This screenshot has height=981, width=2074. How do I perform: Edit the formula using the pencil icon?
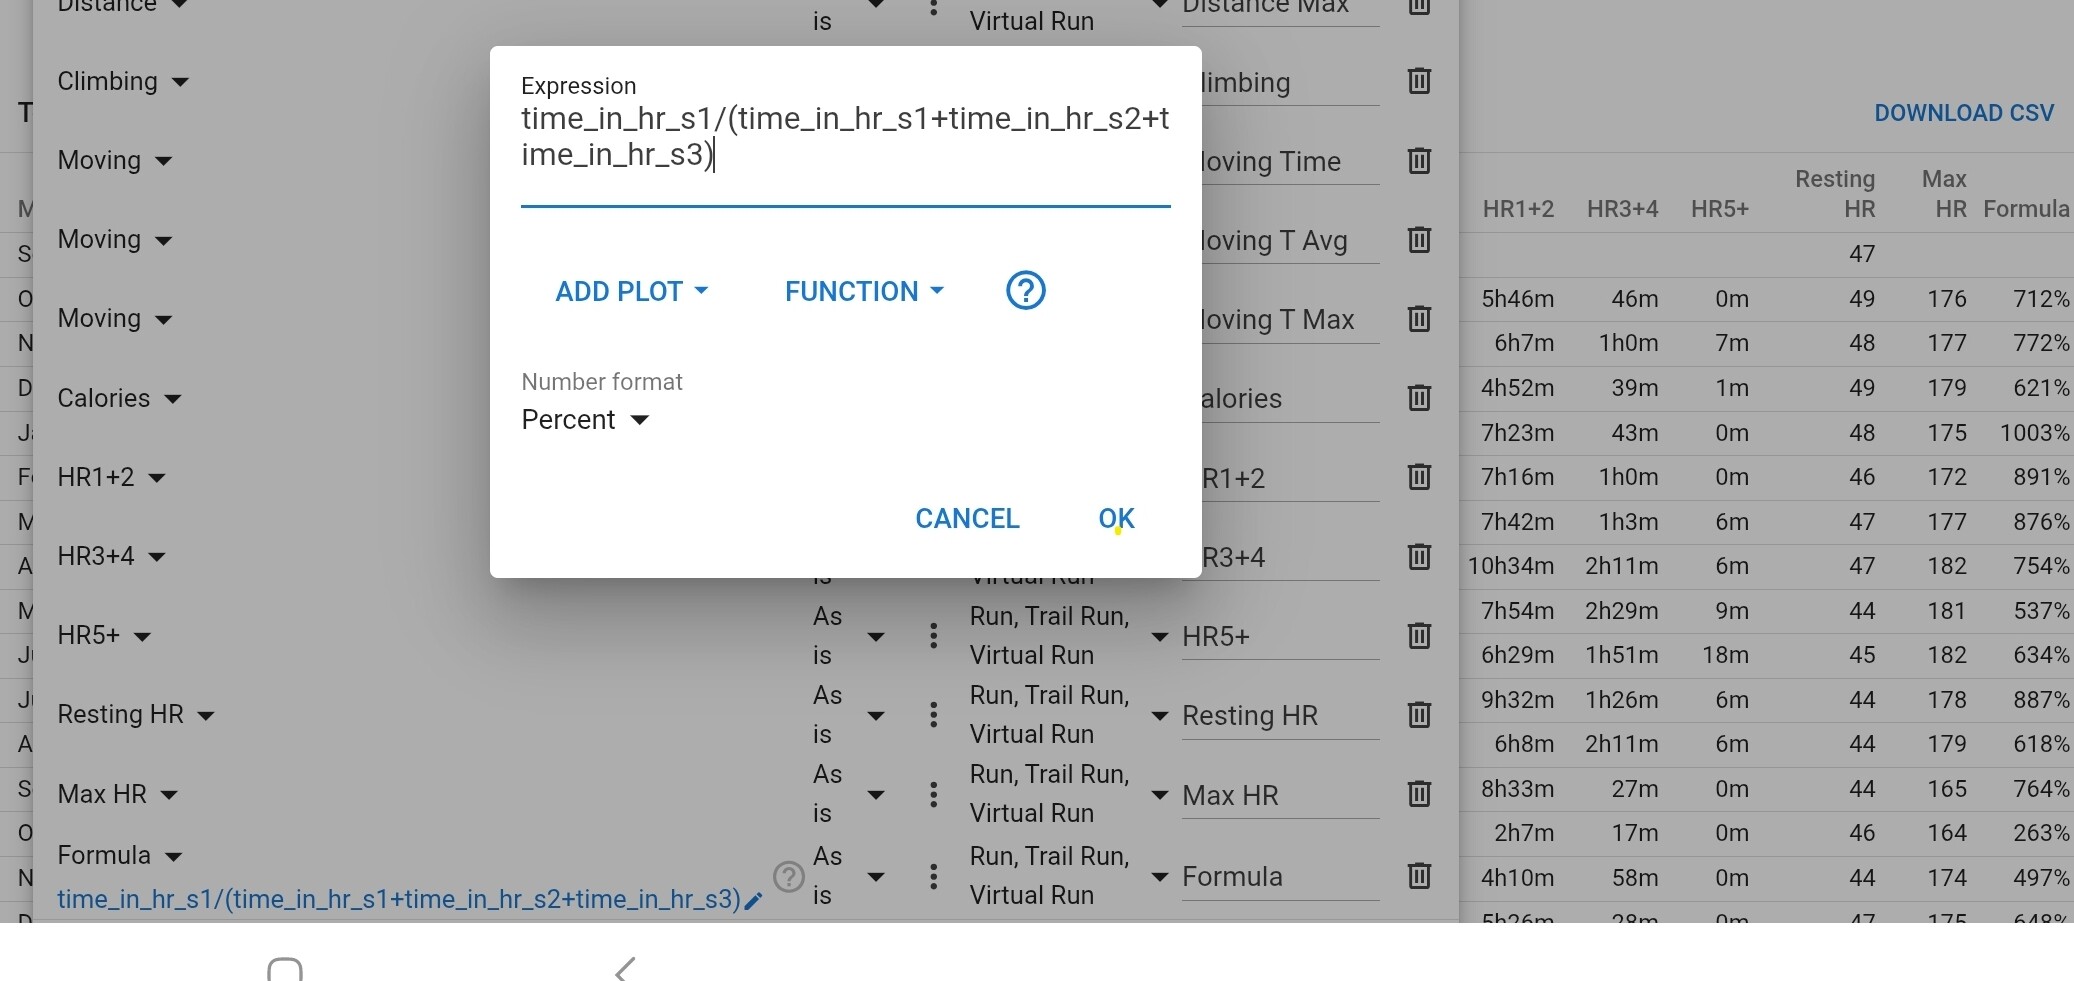pyautogui.click(x=754, y=901)
